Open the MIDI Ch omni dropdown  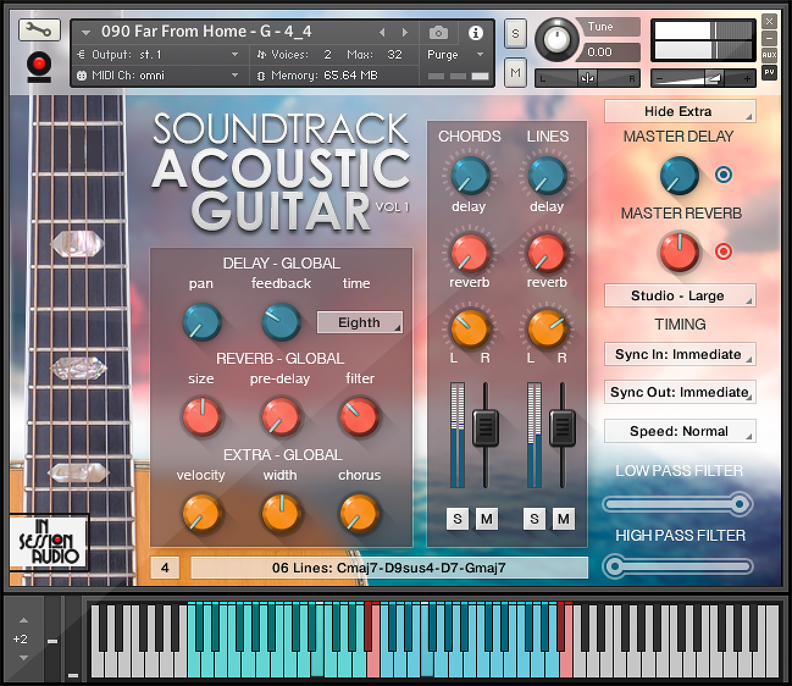click(x=161, y=75)
